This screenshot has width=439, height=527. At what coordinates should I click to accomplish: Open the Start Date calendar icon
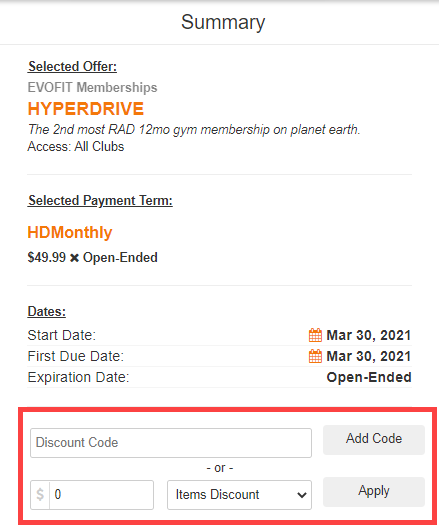[315, 335]
